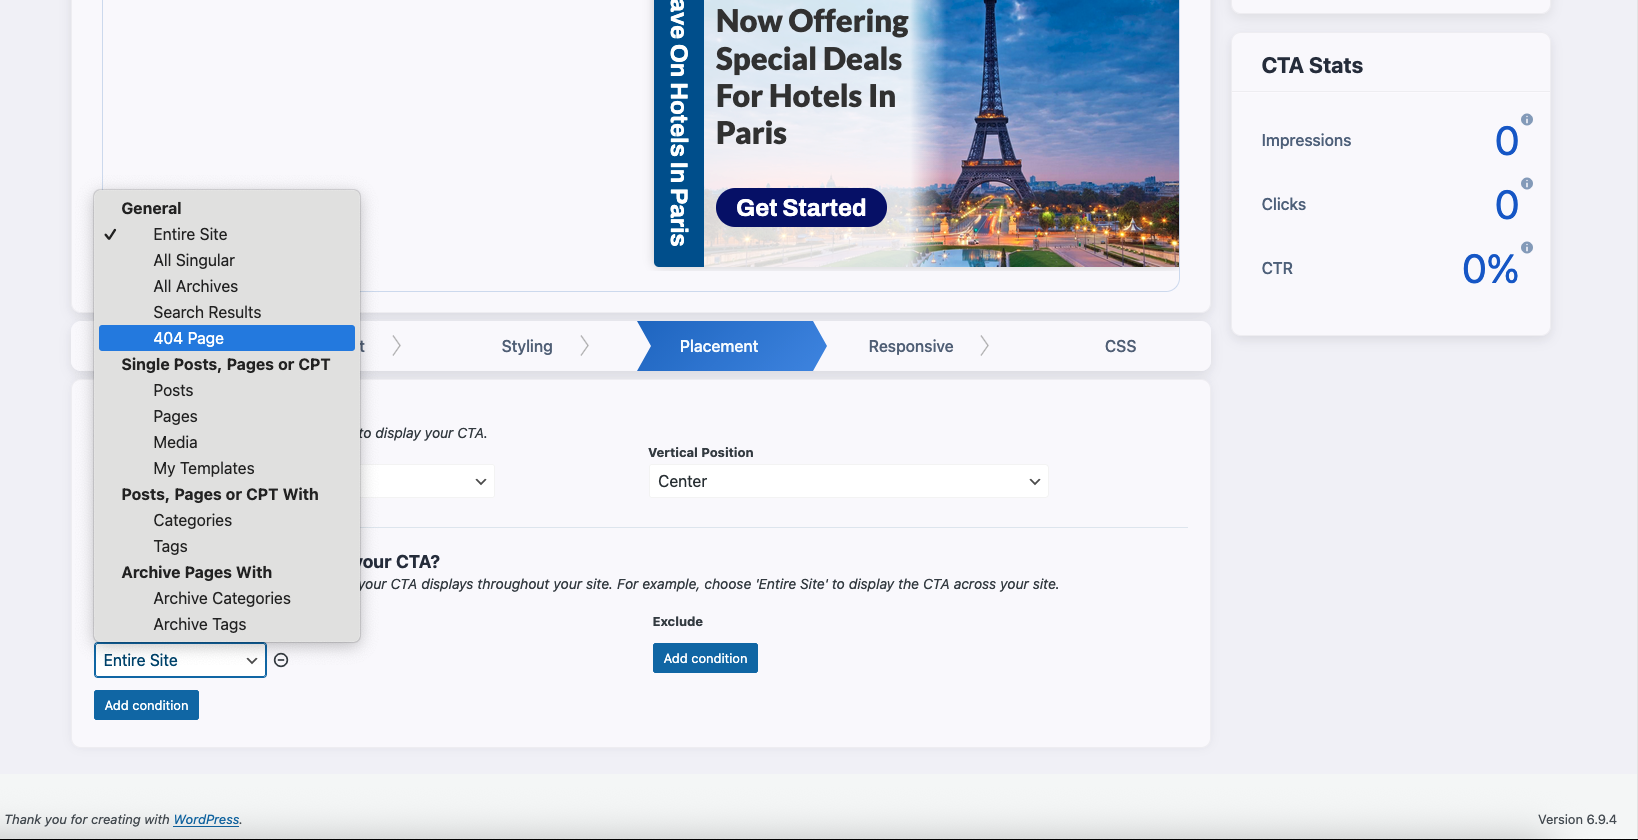Image resolution: width=1638 pixels, height=840 pixels.
Task: Click the Entire Site condition dropdown
Action: tap(180, 660)
